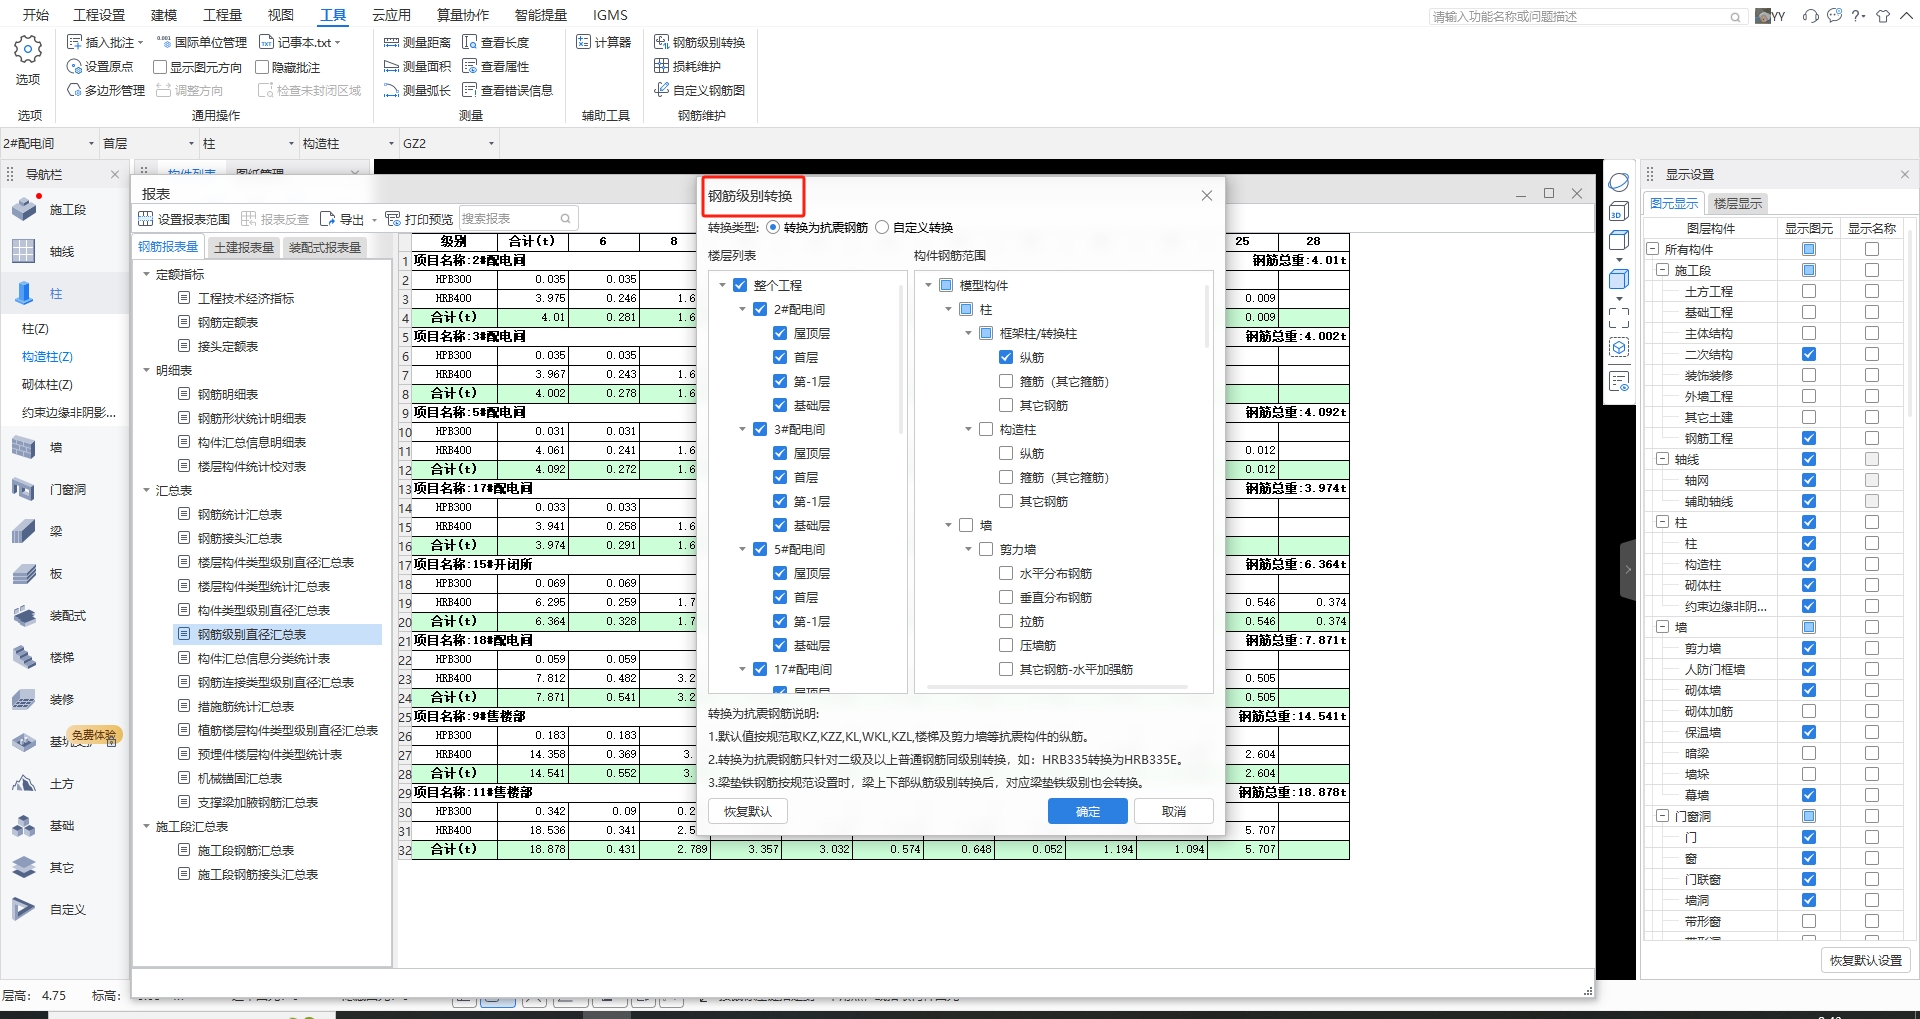Collapse 5#配电间 node in floor list
The image size is (1920, 1019).
742,549
